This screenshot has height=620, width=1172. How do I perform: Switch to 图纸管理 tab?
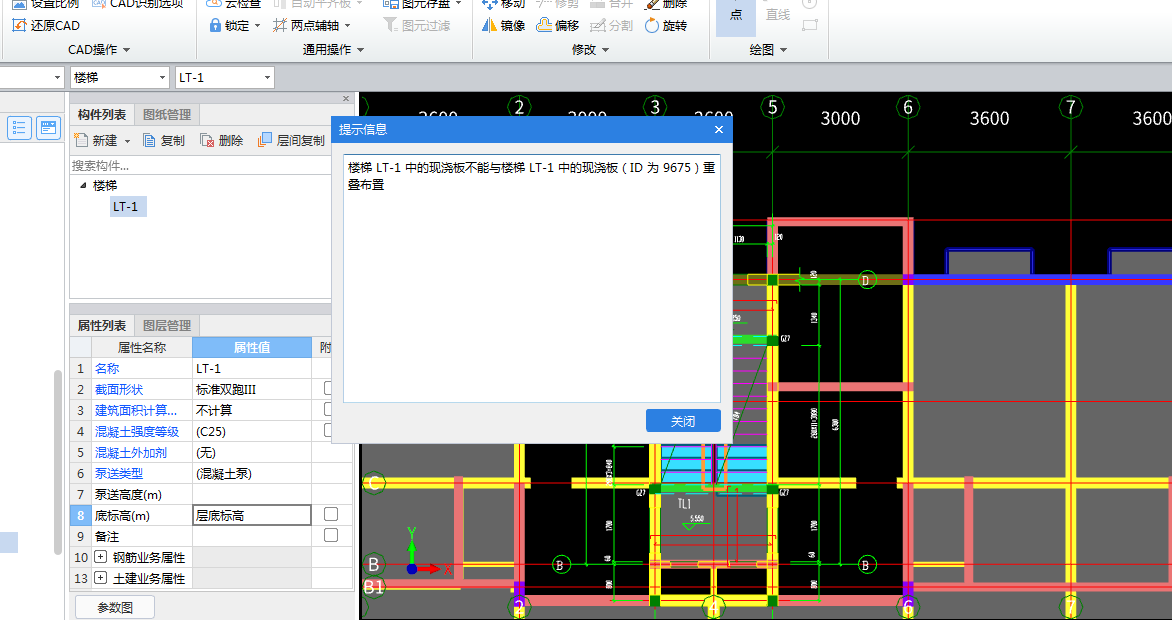(167, 114)
